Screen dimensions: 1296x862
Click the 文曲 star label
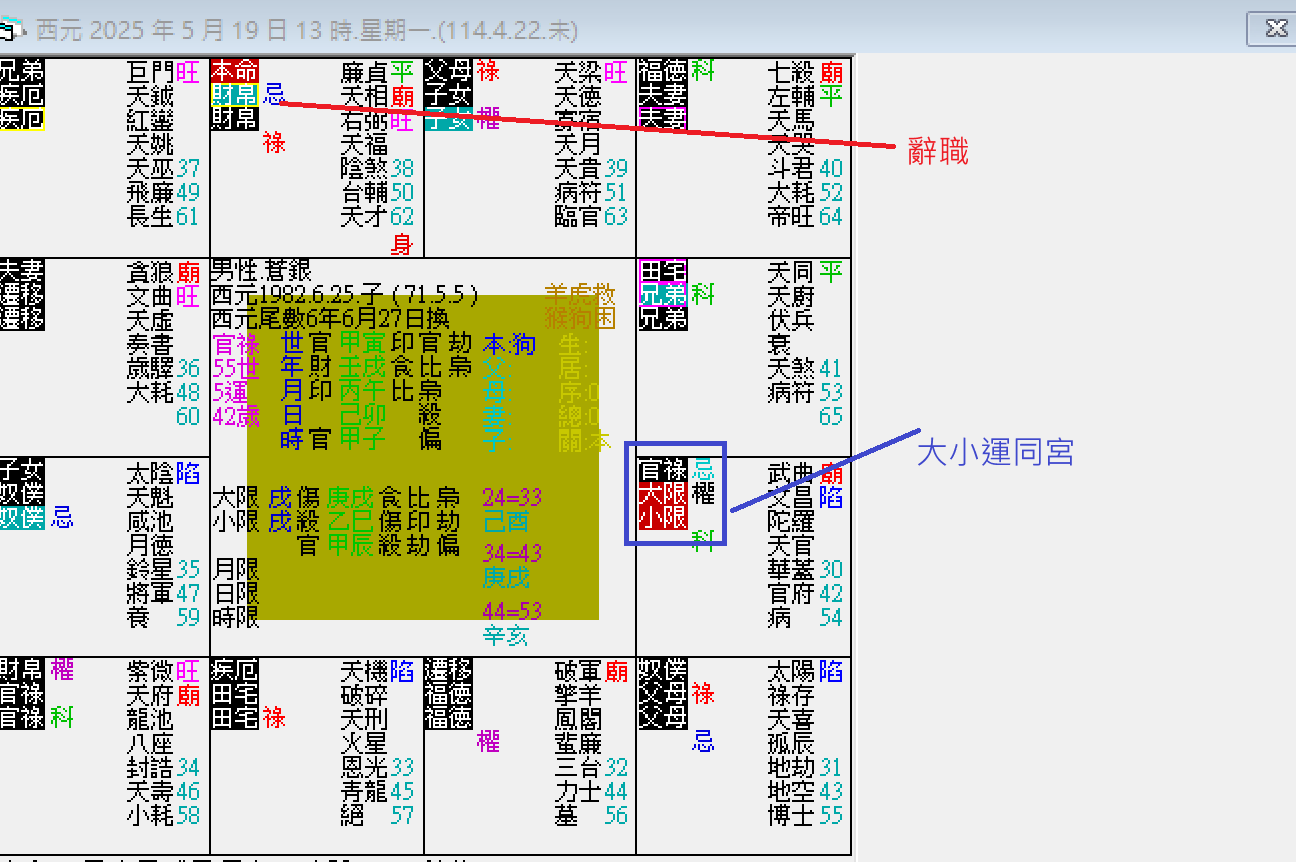pyautogui.click(x=150, y=297)
